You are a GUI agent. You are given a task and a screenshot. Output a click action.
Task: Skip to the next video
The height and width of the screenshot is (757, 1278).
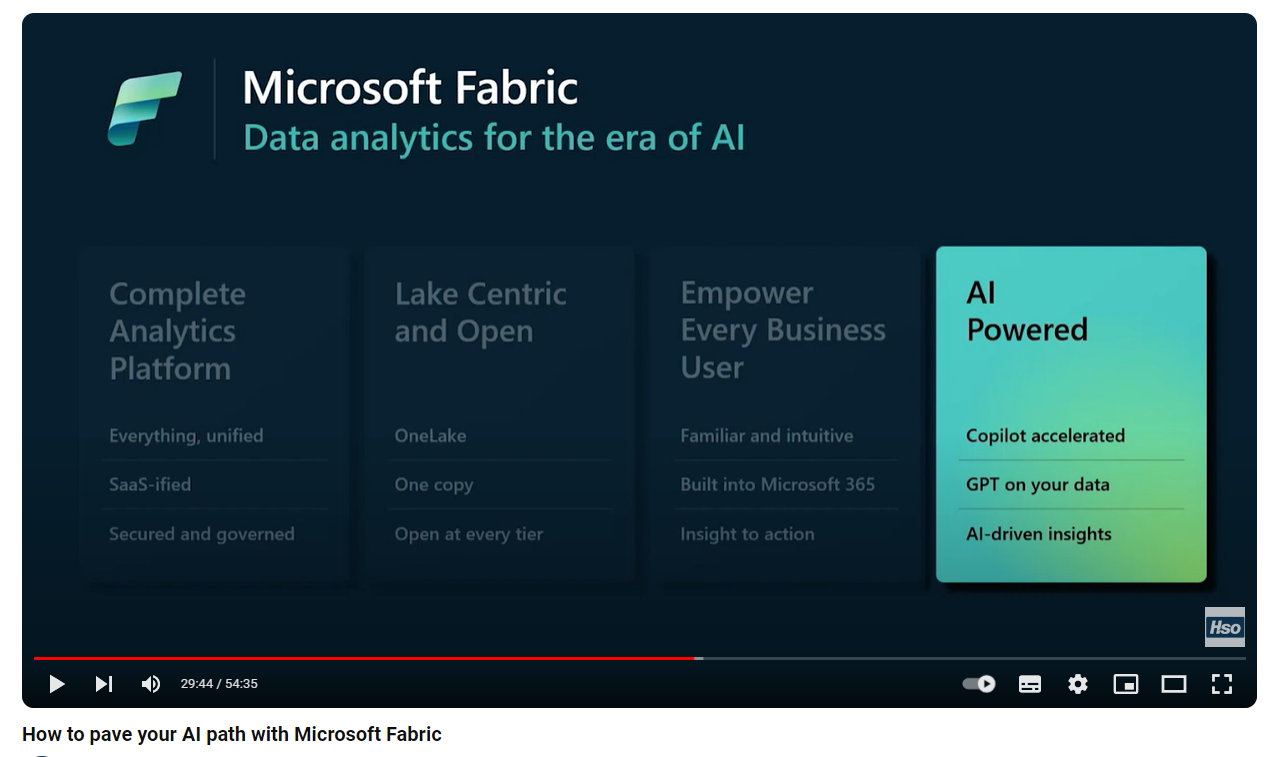pos(104,684)
